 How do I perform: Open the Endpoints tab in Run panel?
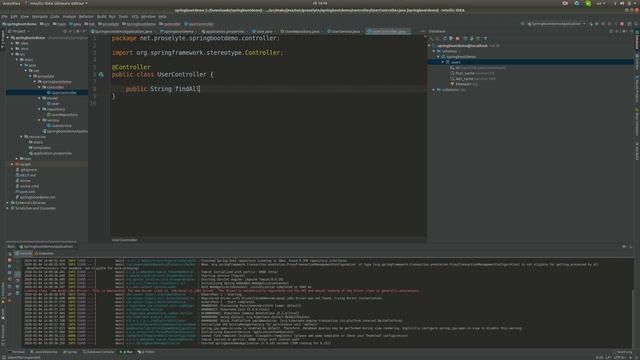click(44, 253)
